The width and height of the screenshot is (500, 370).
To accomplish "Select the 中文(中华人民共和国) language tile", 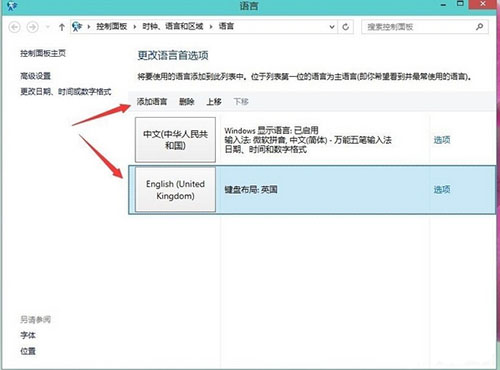I will (175, 140).
